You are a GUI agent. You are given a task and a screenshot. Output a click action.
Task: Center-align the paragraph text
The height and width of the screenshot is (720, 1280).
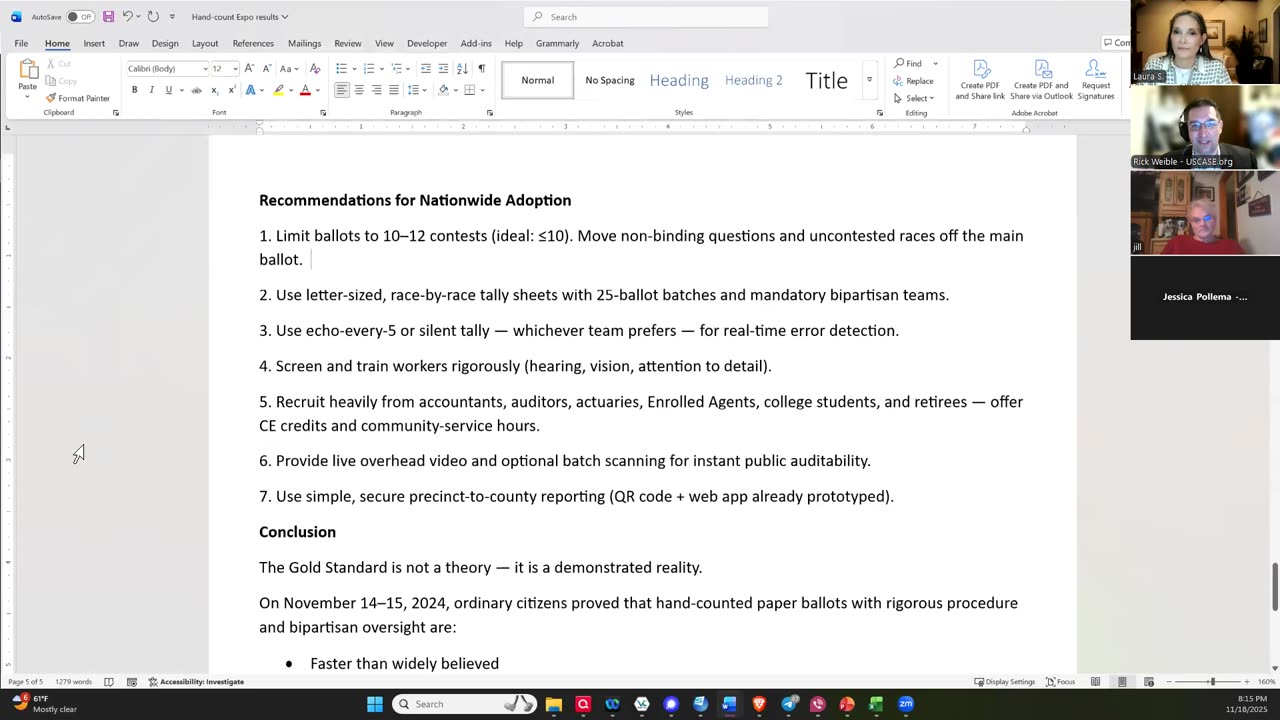[359, 90]
